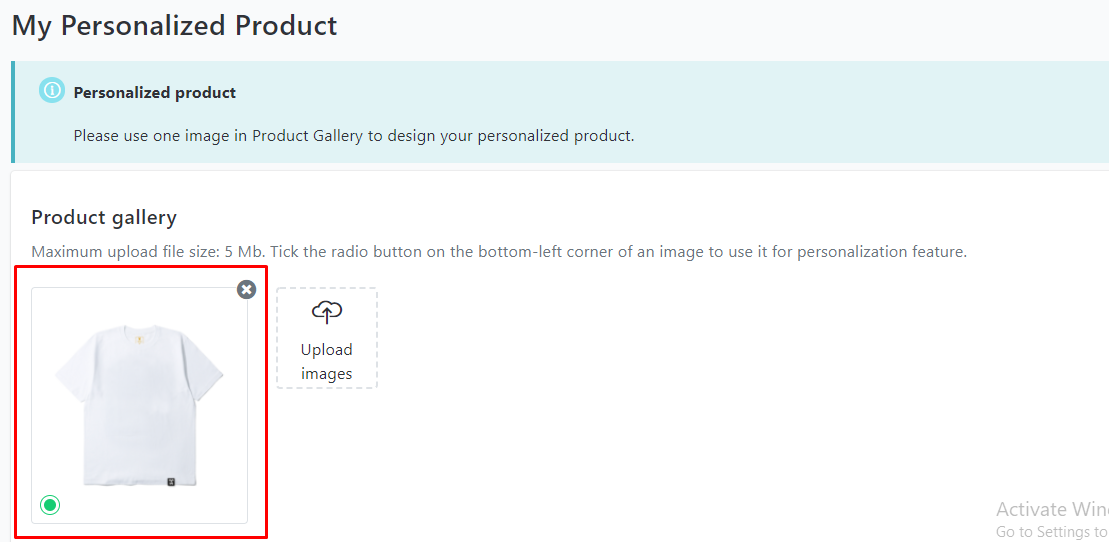Click the black hem tag on the t-shirt

171,482
